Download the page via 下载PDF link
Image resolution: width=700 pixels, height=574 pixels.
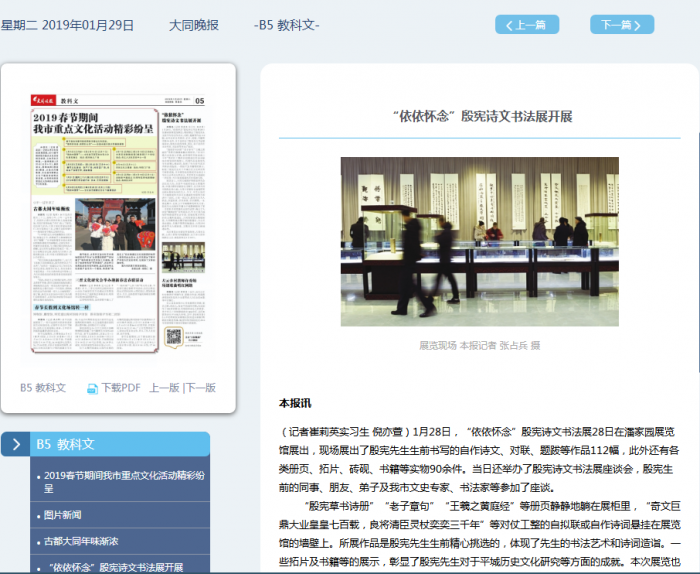click(121, 387)
